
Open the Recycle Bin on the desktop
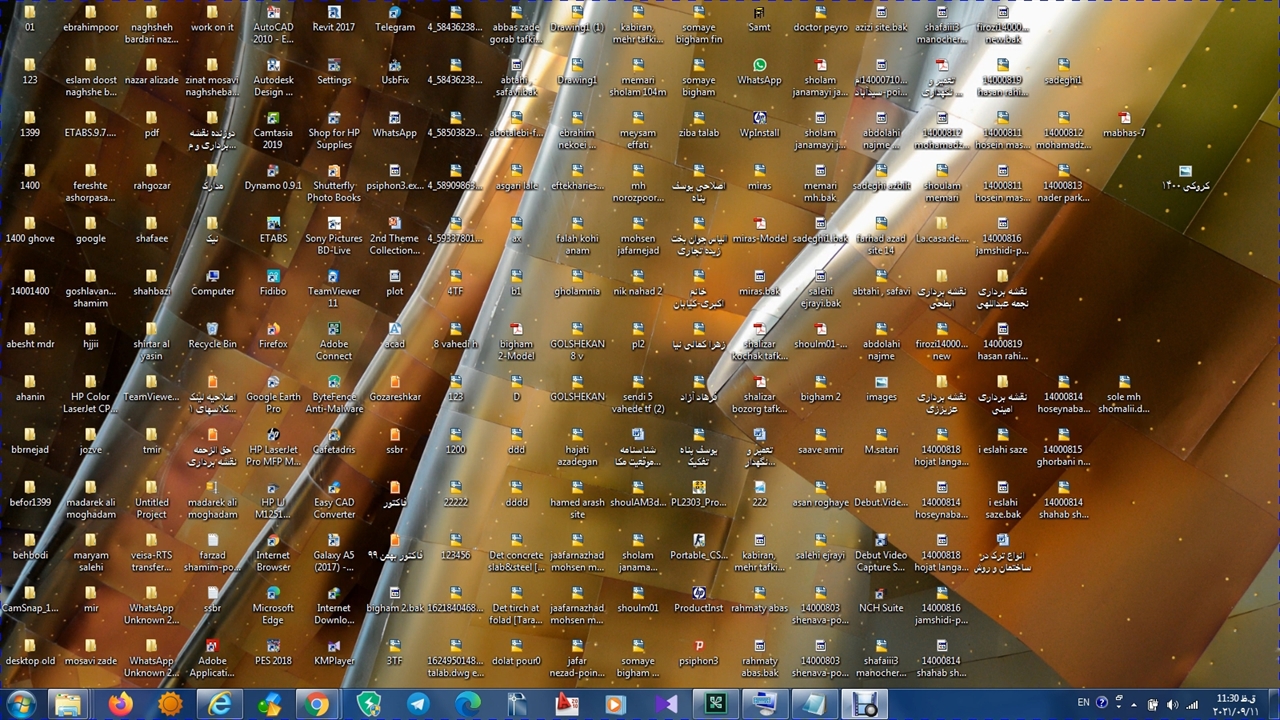pyautogui.click(x=212, y=330)
